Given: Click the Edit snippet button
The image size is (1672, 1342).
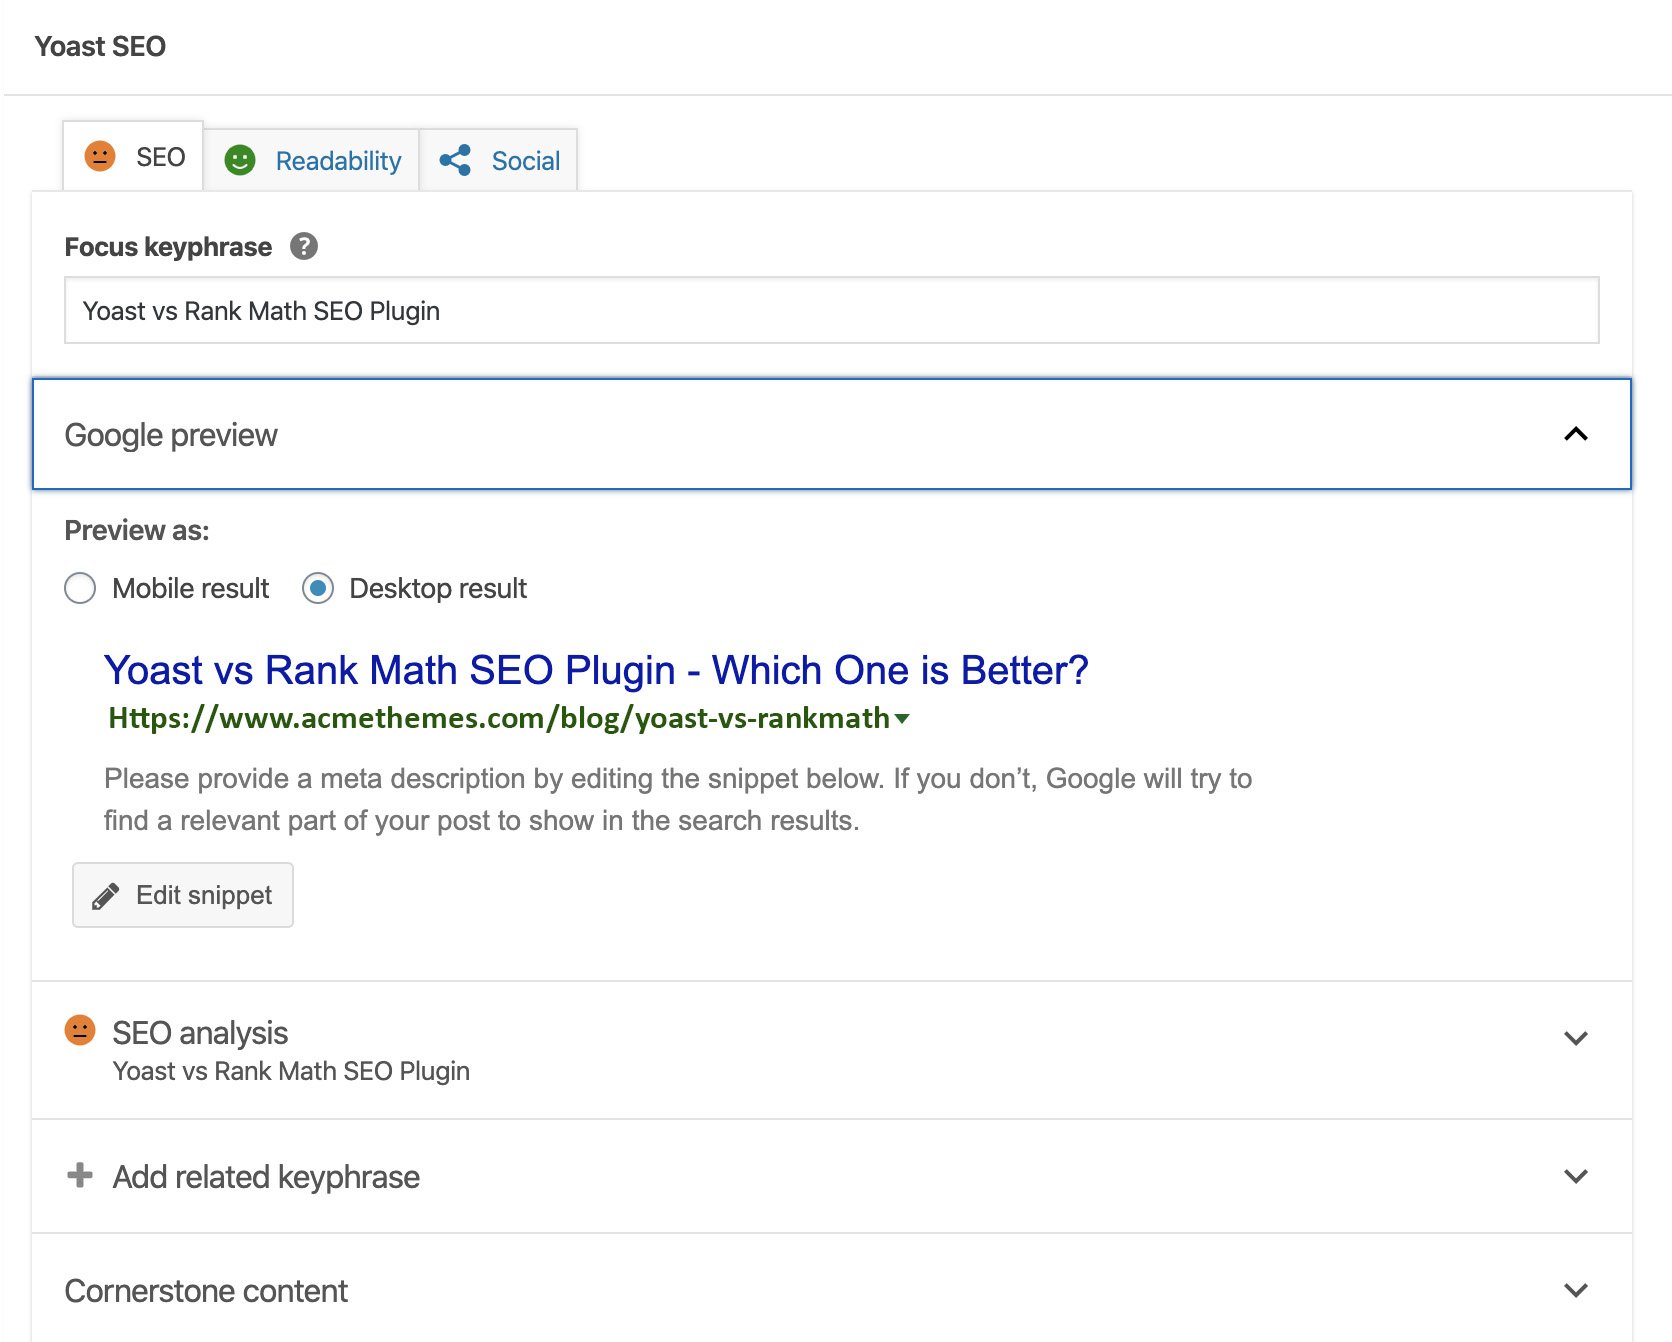Looking at the screenshot, I should [x=183, y=895].
